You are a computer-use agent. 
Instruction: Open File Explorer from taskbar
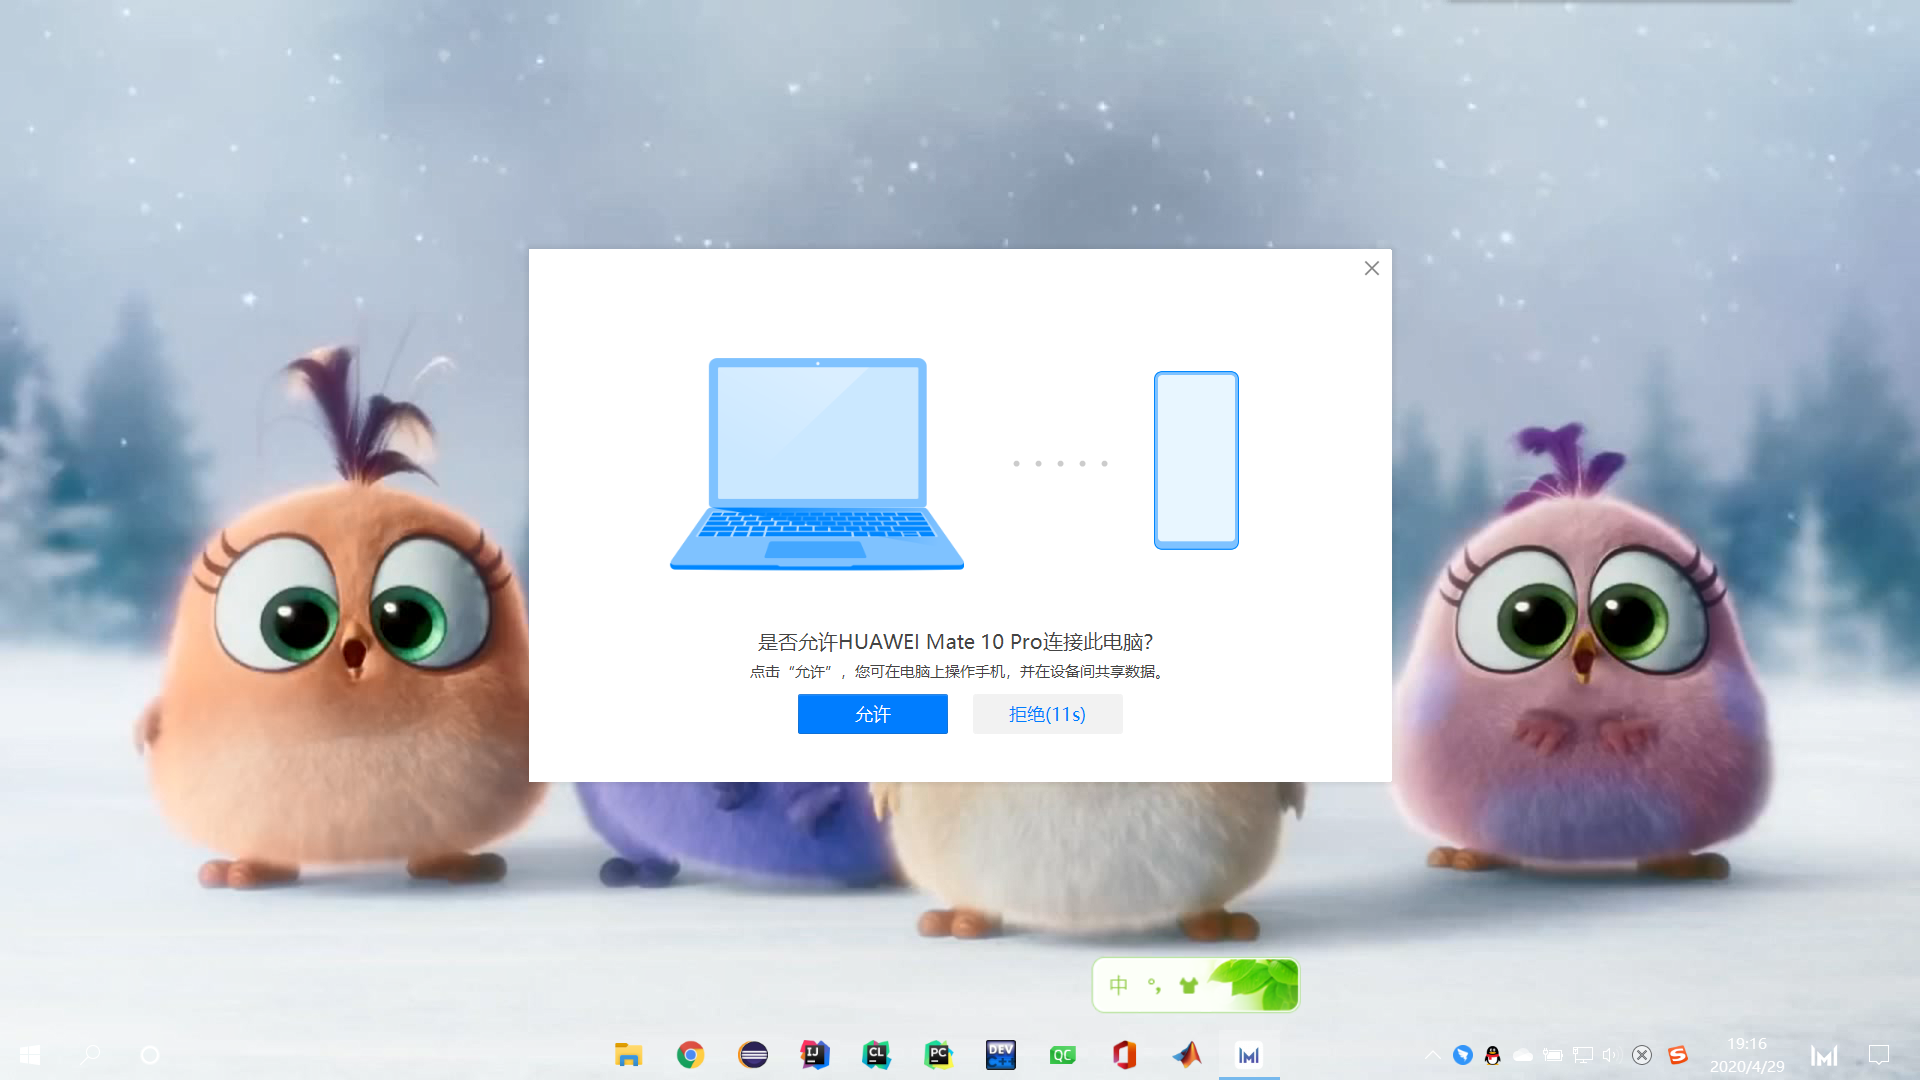[x=628, y=1055]
